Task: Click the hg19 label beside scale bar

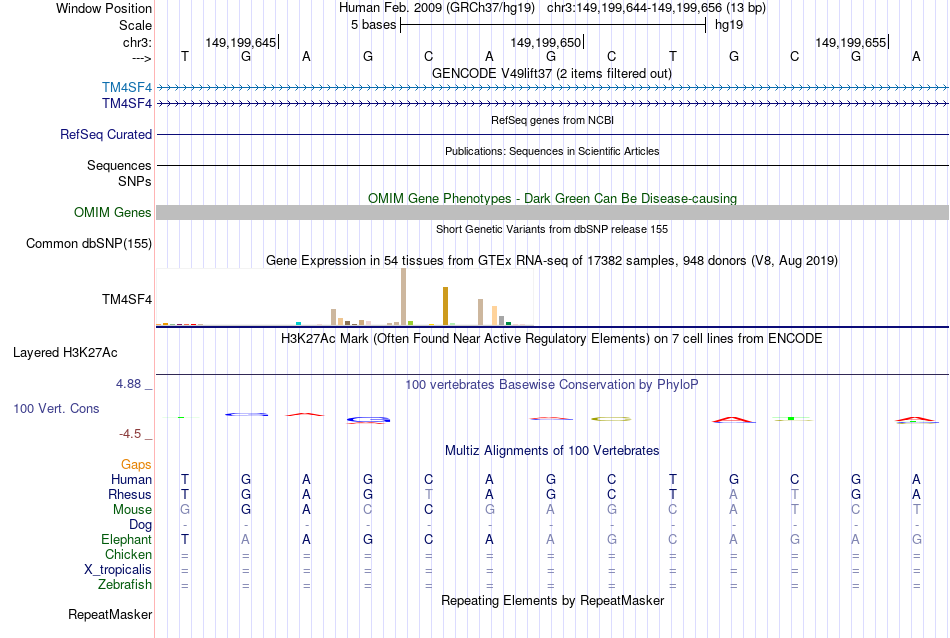Action: (x=729, y=25)
